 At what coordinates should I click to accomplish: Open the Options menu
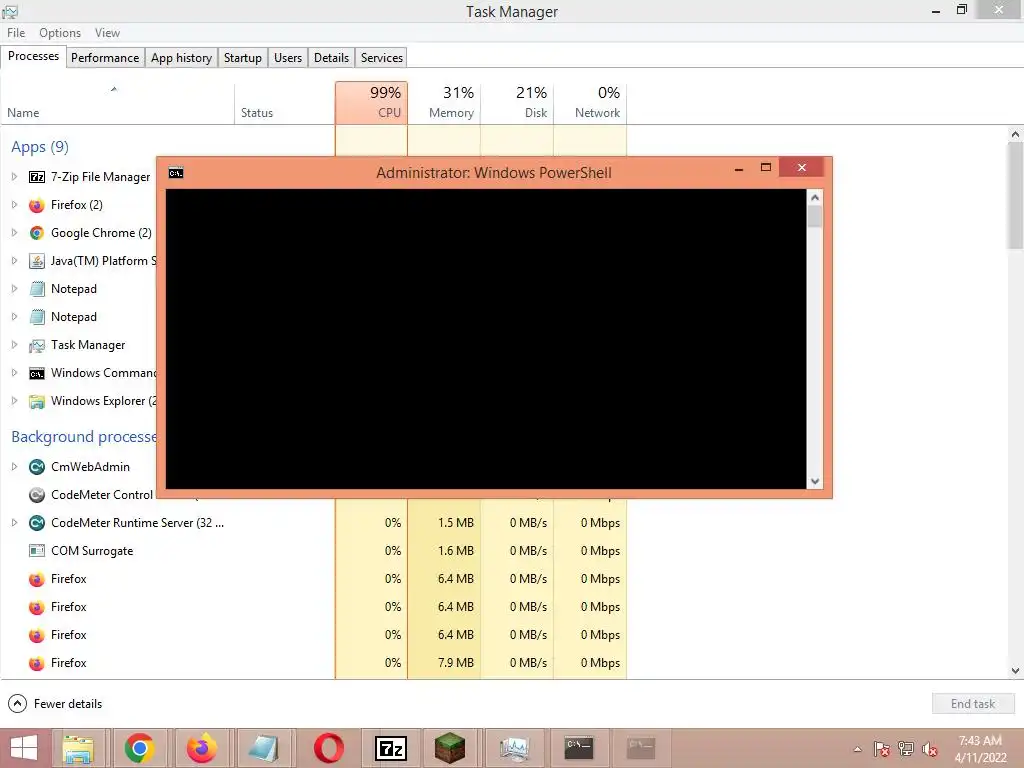[x=60, y=33]
